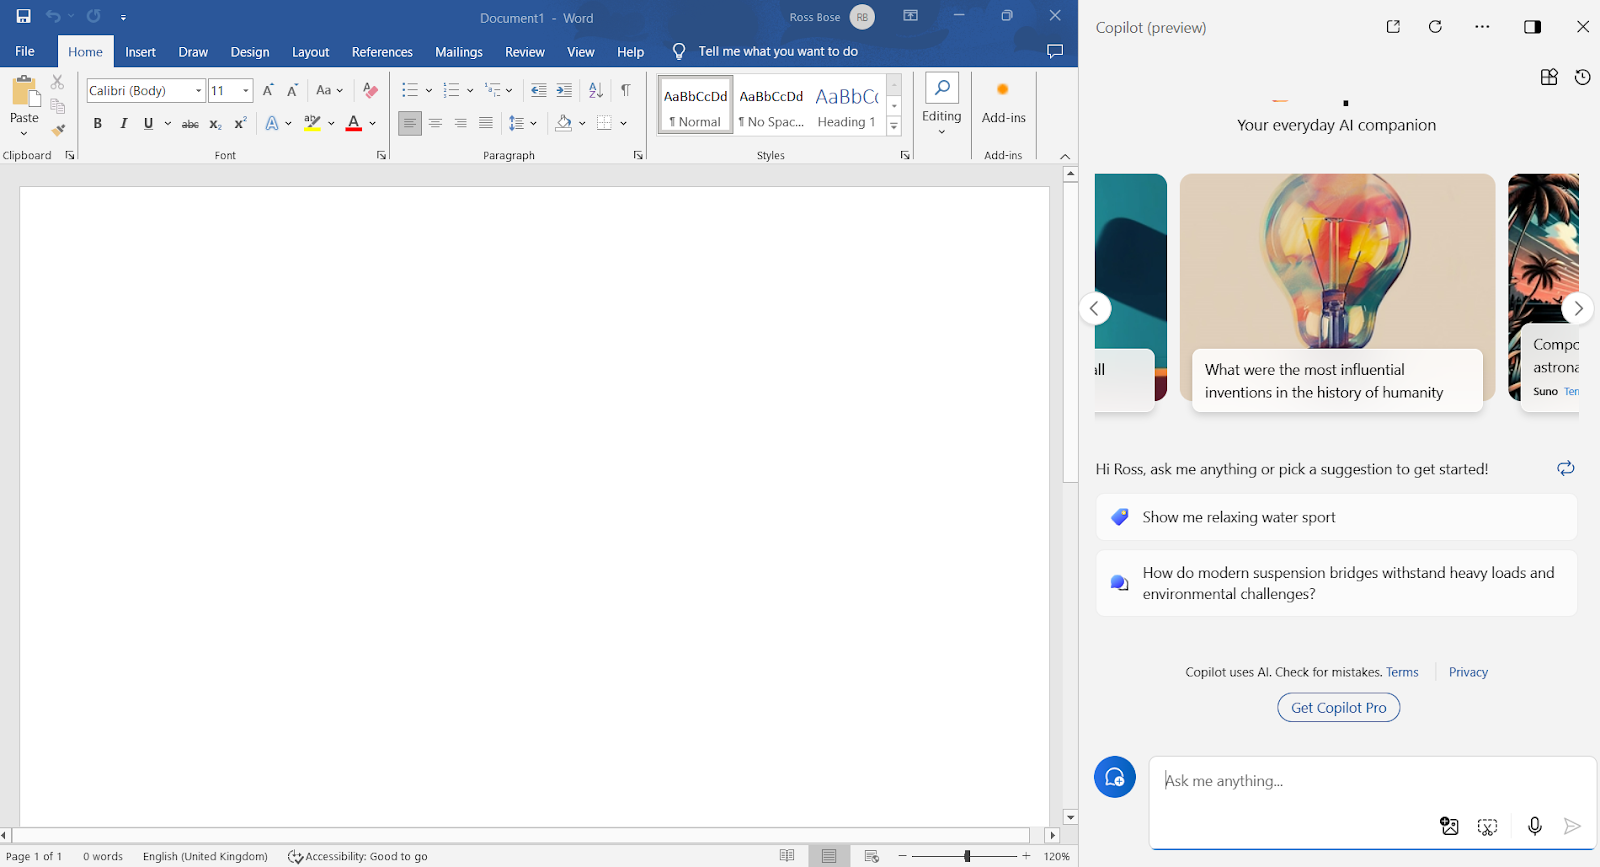1600x867 pixels.
Task: Start a new Copilot topic
Action: coord(1115,777)
